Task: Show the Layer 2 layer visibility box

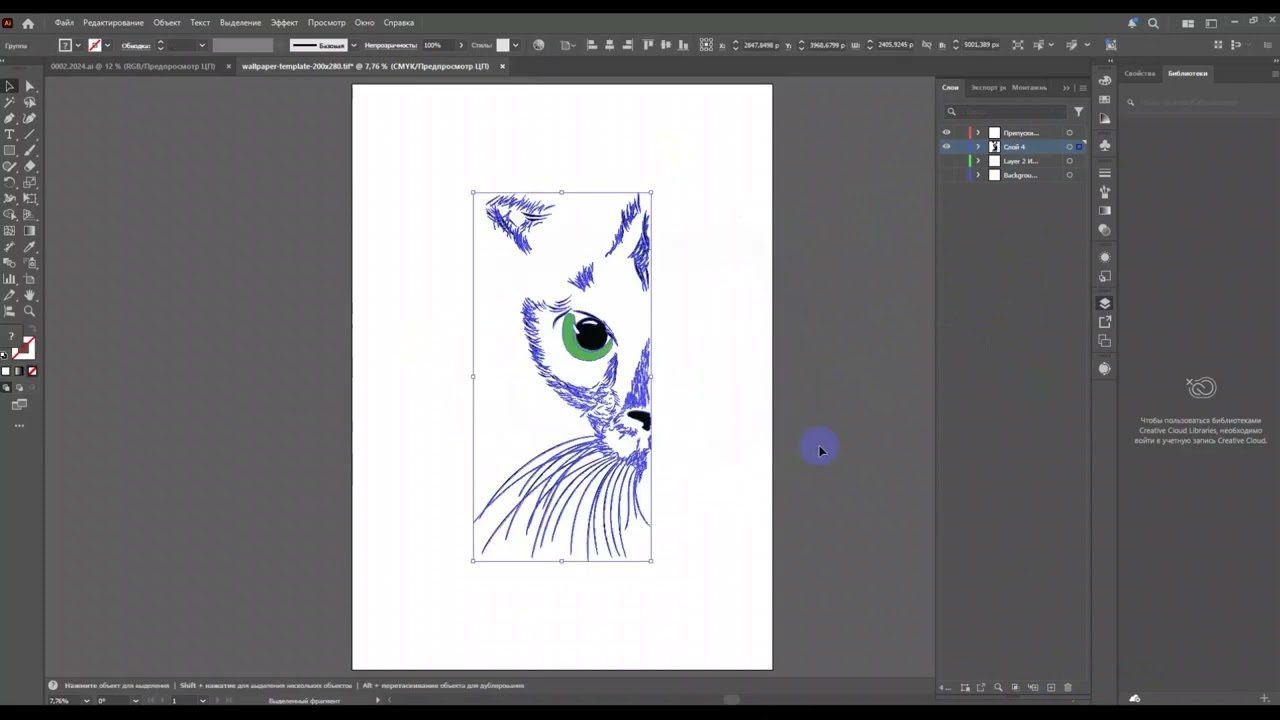Action: [x=946, y=161]
